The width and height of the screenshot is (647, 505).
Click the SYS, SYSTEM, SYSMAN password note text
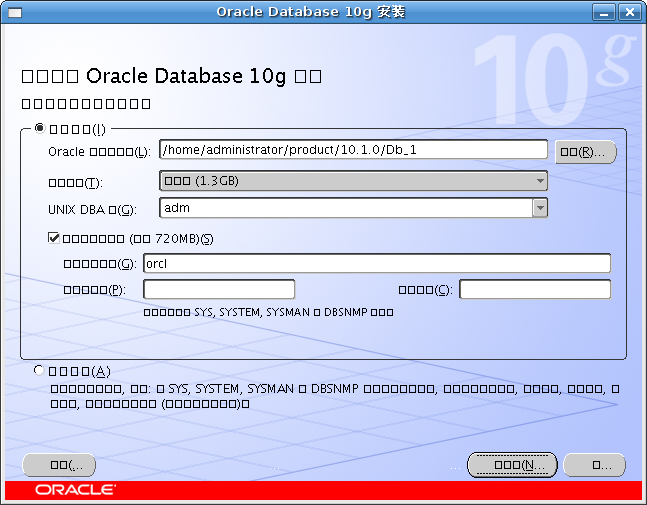tap(268, 312)
